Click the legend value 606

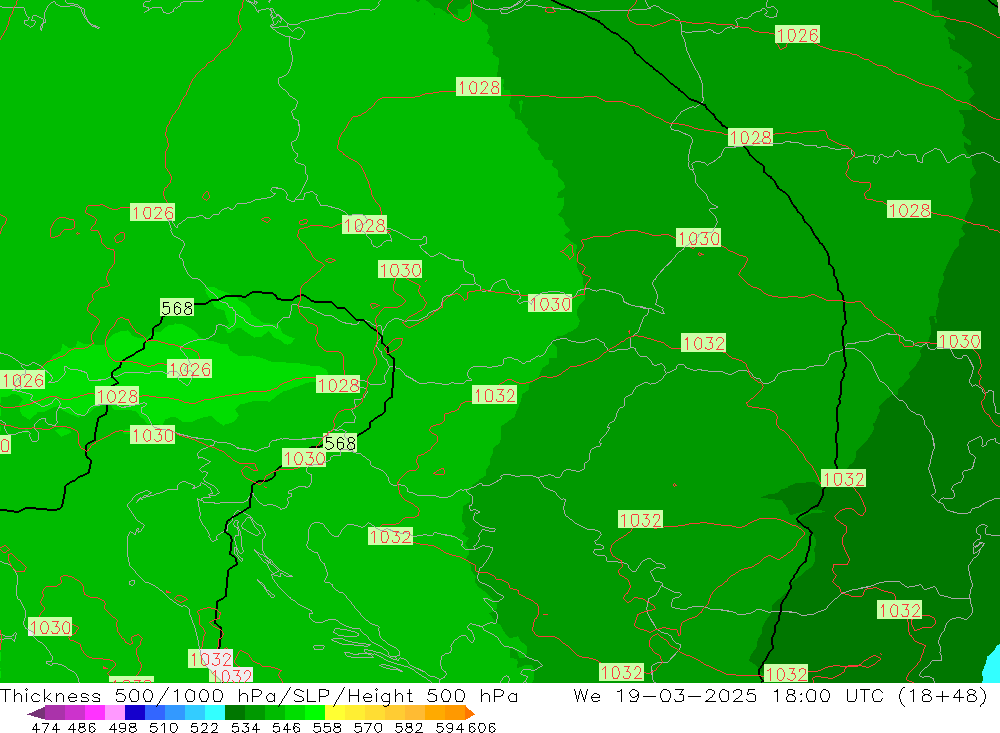[x=482, y=727]
